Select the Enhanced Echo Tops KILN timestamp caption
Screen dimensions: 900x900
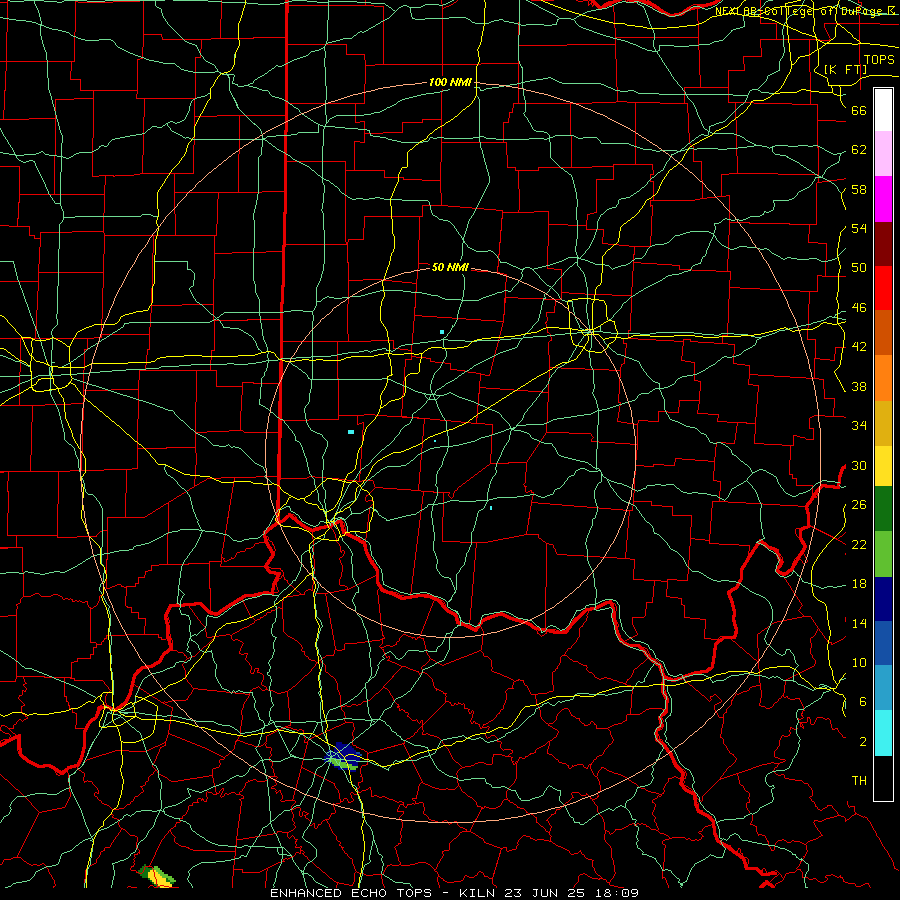[x=454, y=893]
